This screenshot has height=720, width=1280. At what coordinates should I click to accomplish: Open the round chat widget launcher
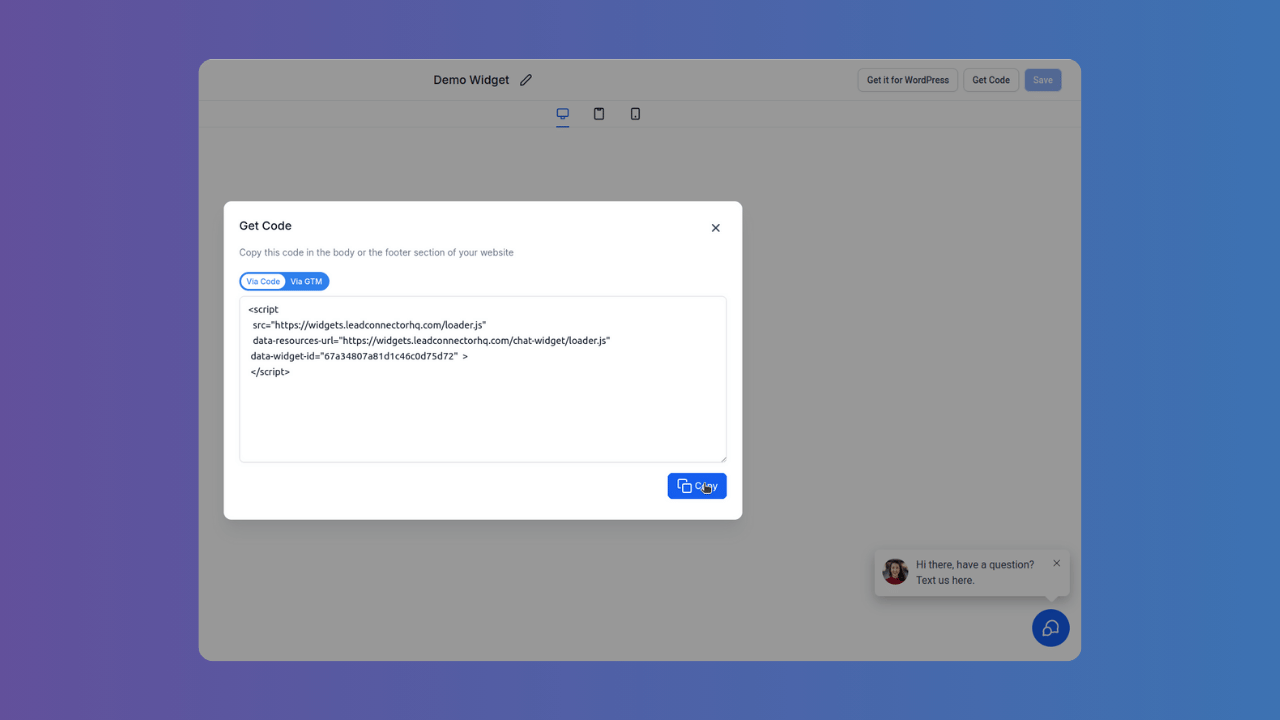[x=1051, y=628]
